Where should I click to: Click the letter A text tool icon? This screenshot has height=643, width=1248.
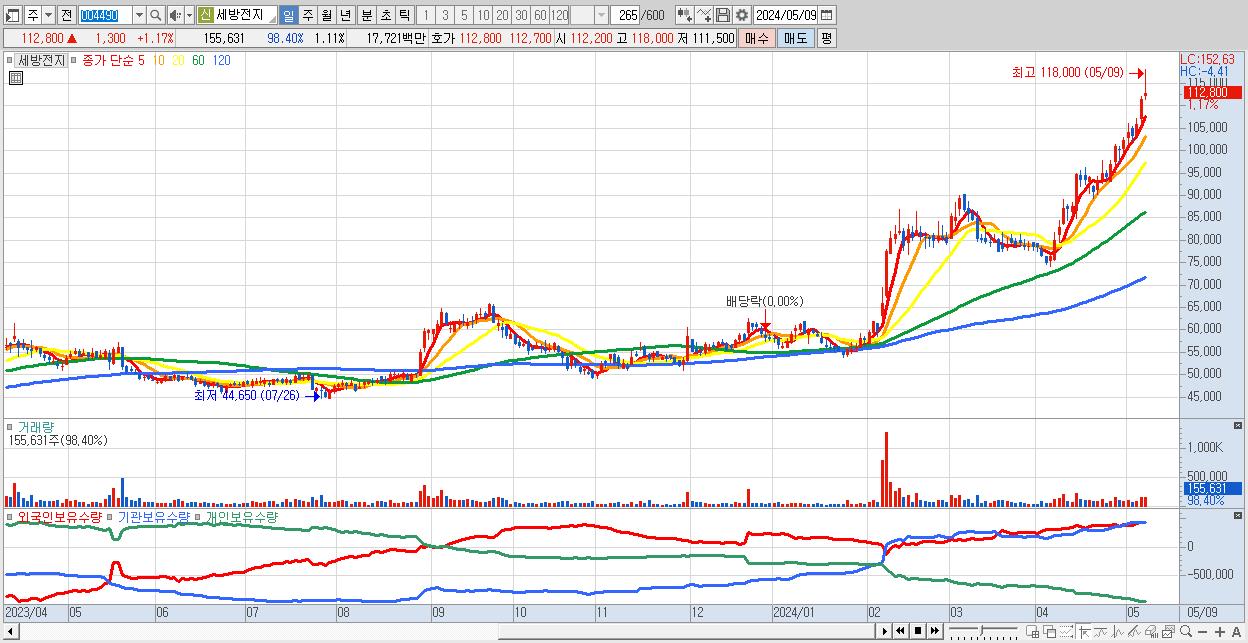pos(1236,632)
